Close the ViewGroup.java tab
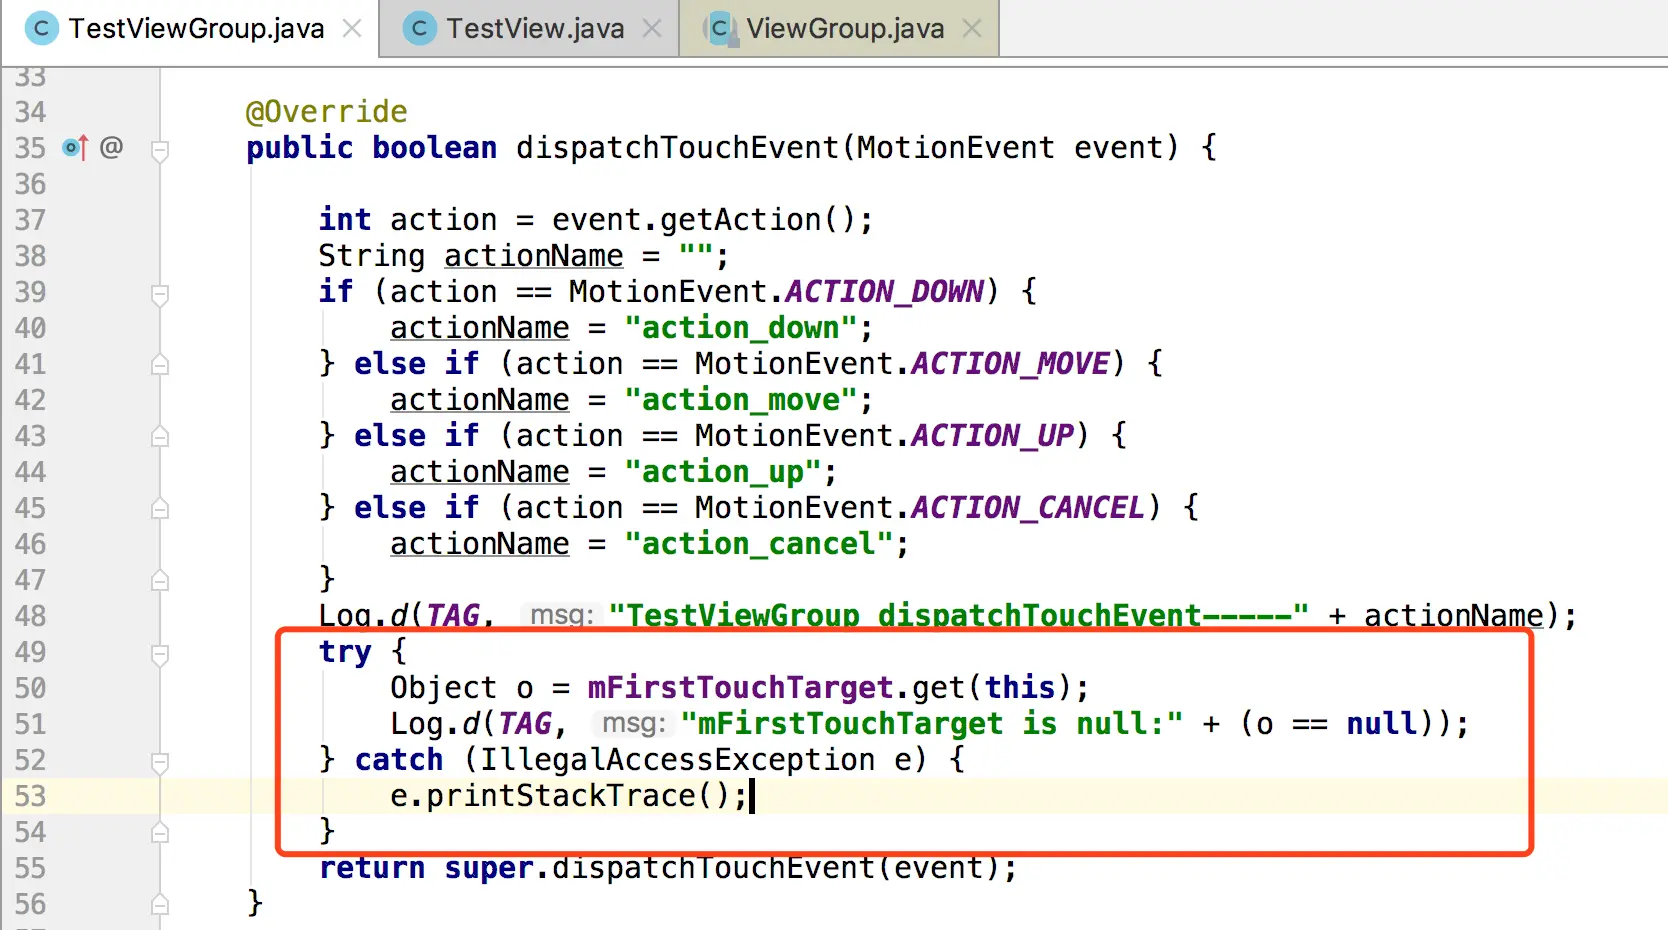This screenshot has width=1668, height=930. coord(972,28)
